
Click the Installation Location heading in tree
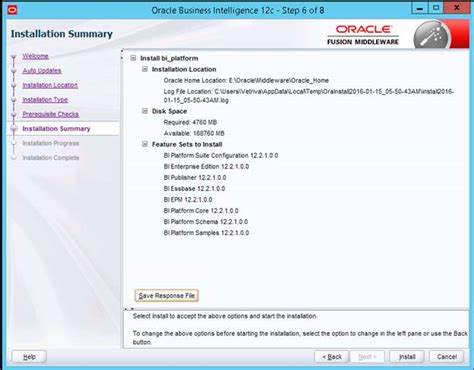184,69
